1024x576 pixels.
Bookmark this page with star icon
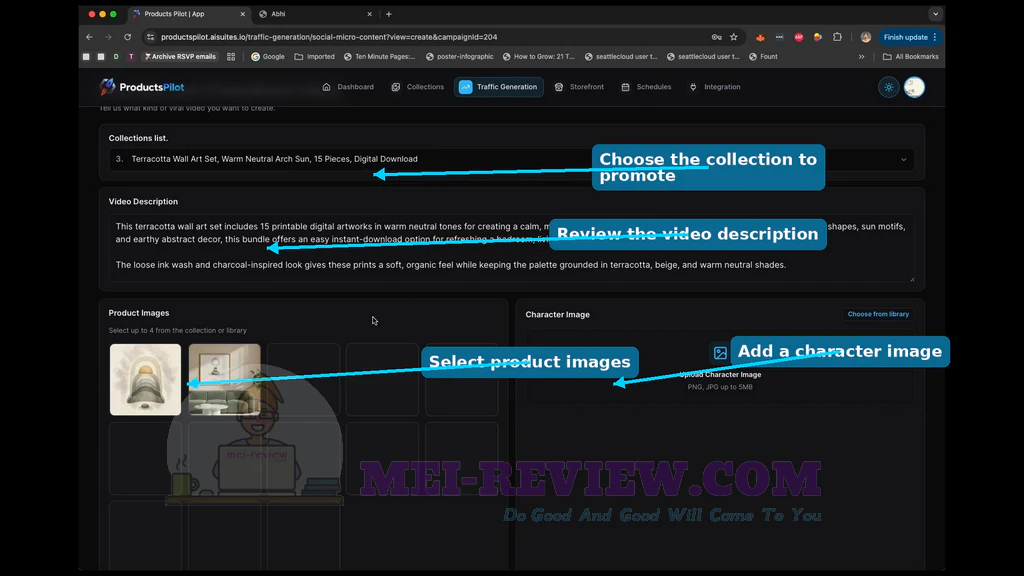[x=734, y=37]
